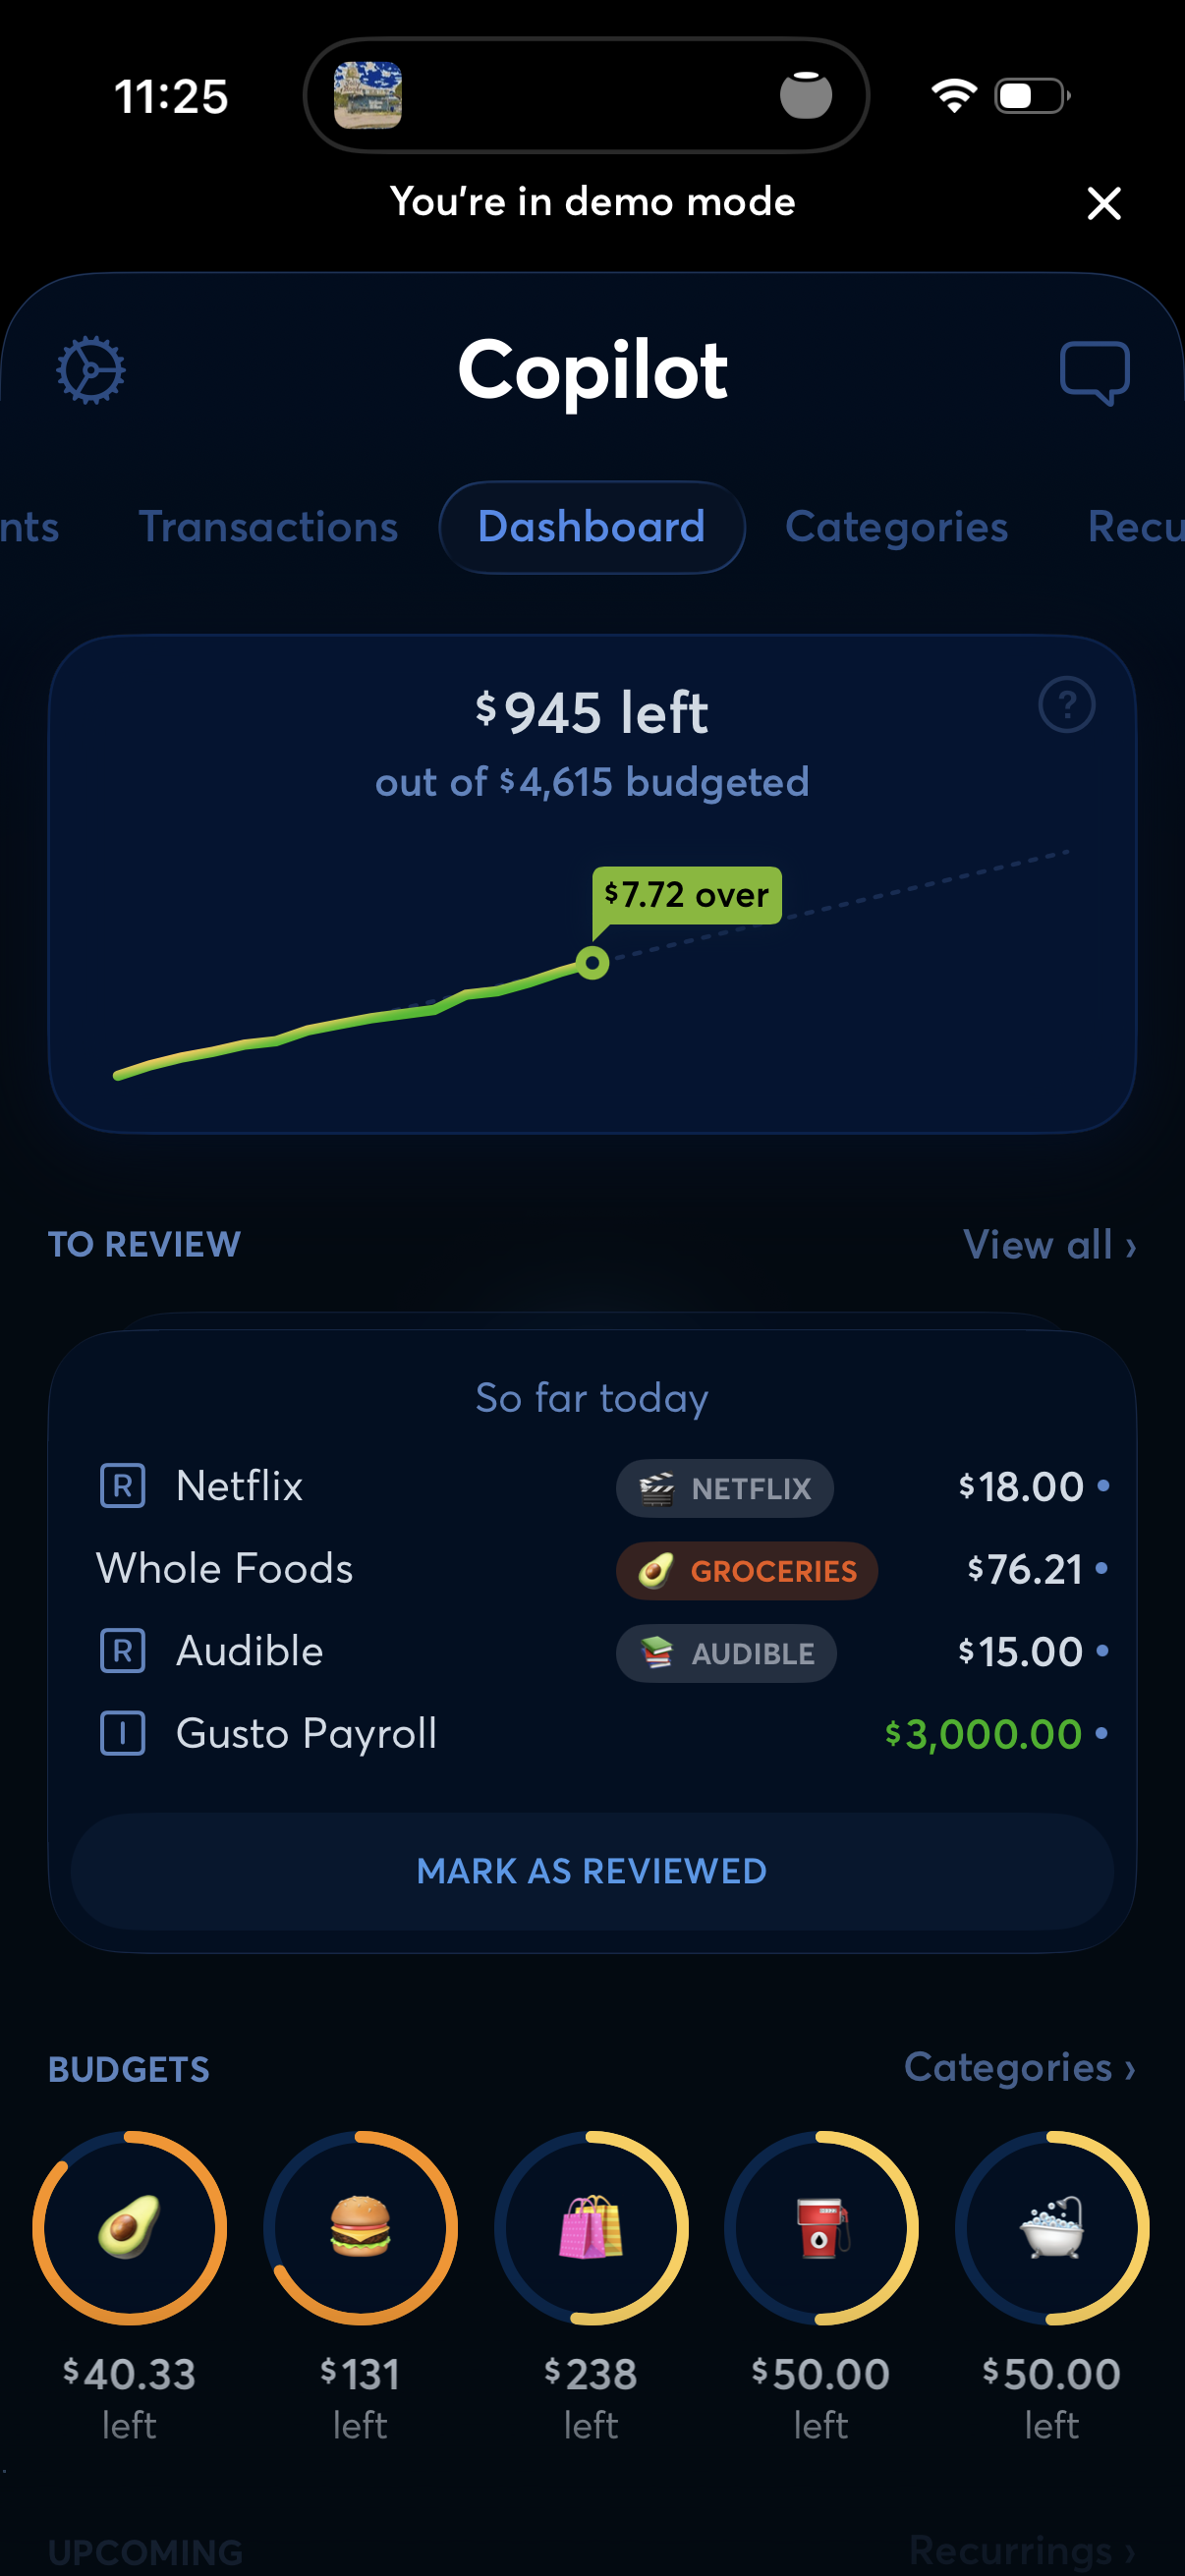Tap the budget help question mark
Viewport: 1185px width, 2576px height.
click(x=1066, y=705)
